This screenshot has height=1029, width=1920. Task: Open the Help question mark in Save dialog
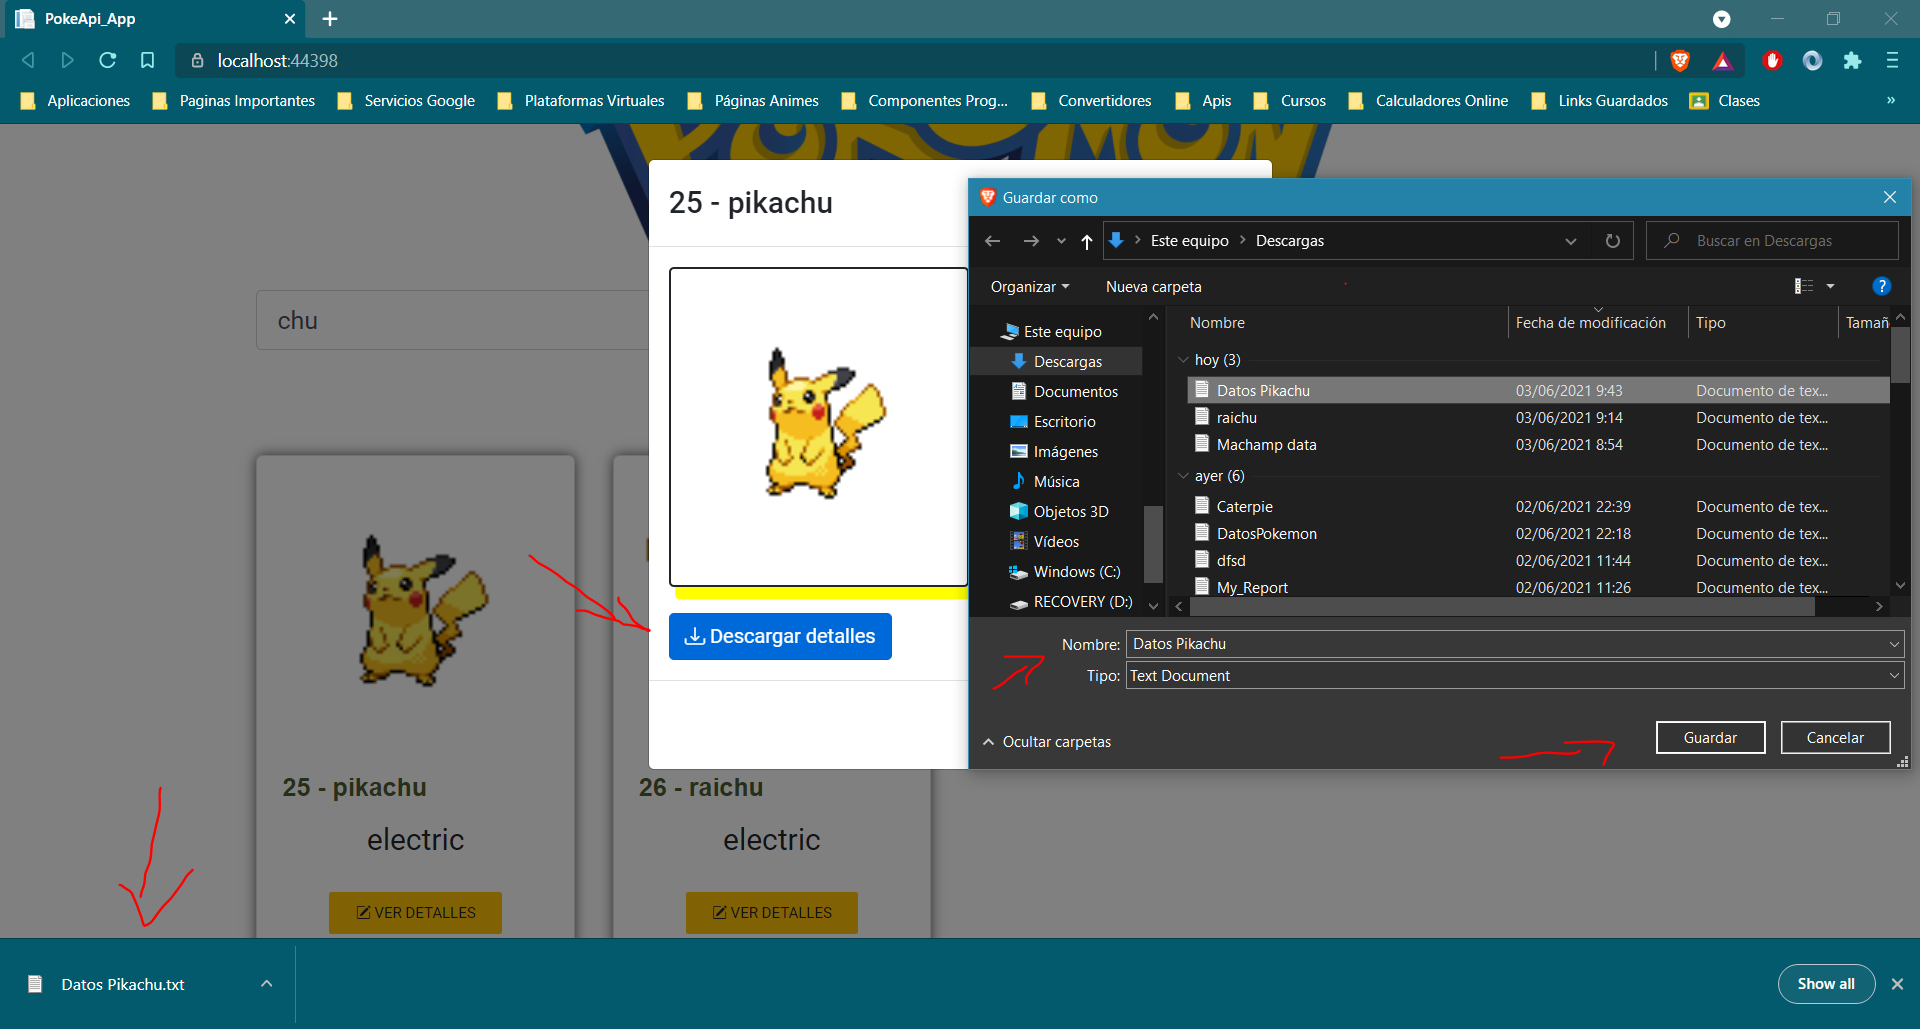click(x=1881, y=286)
